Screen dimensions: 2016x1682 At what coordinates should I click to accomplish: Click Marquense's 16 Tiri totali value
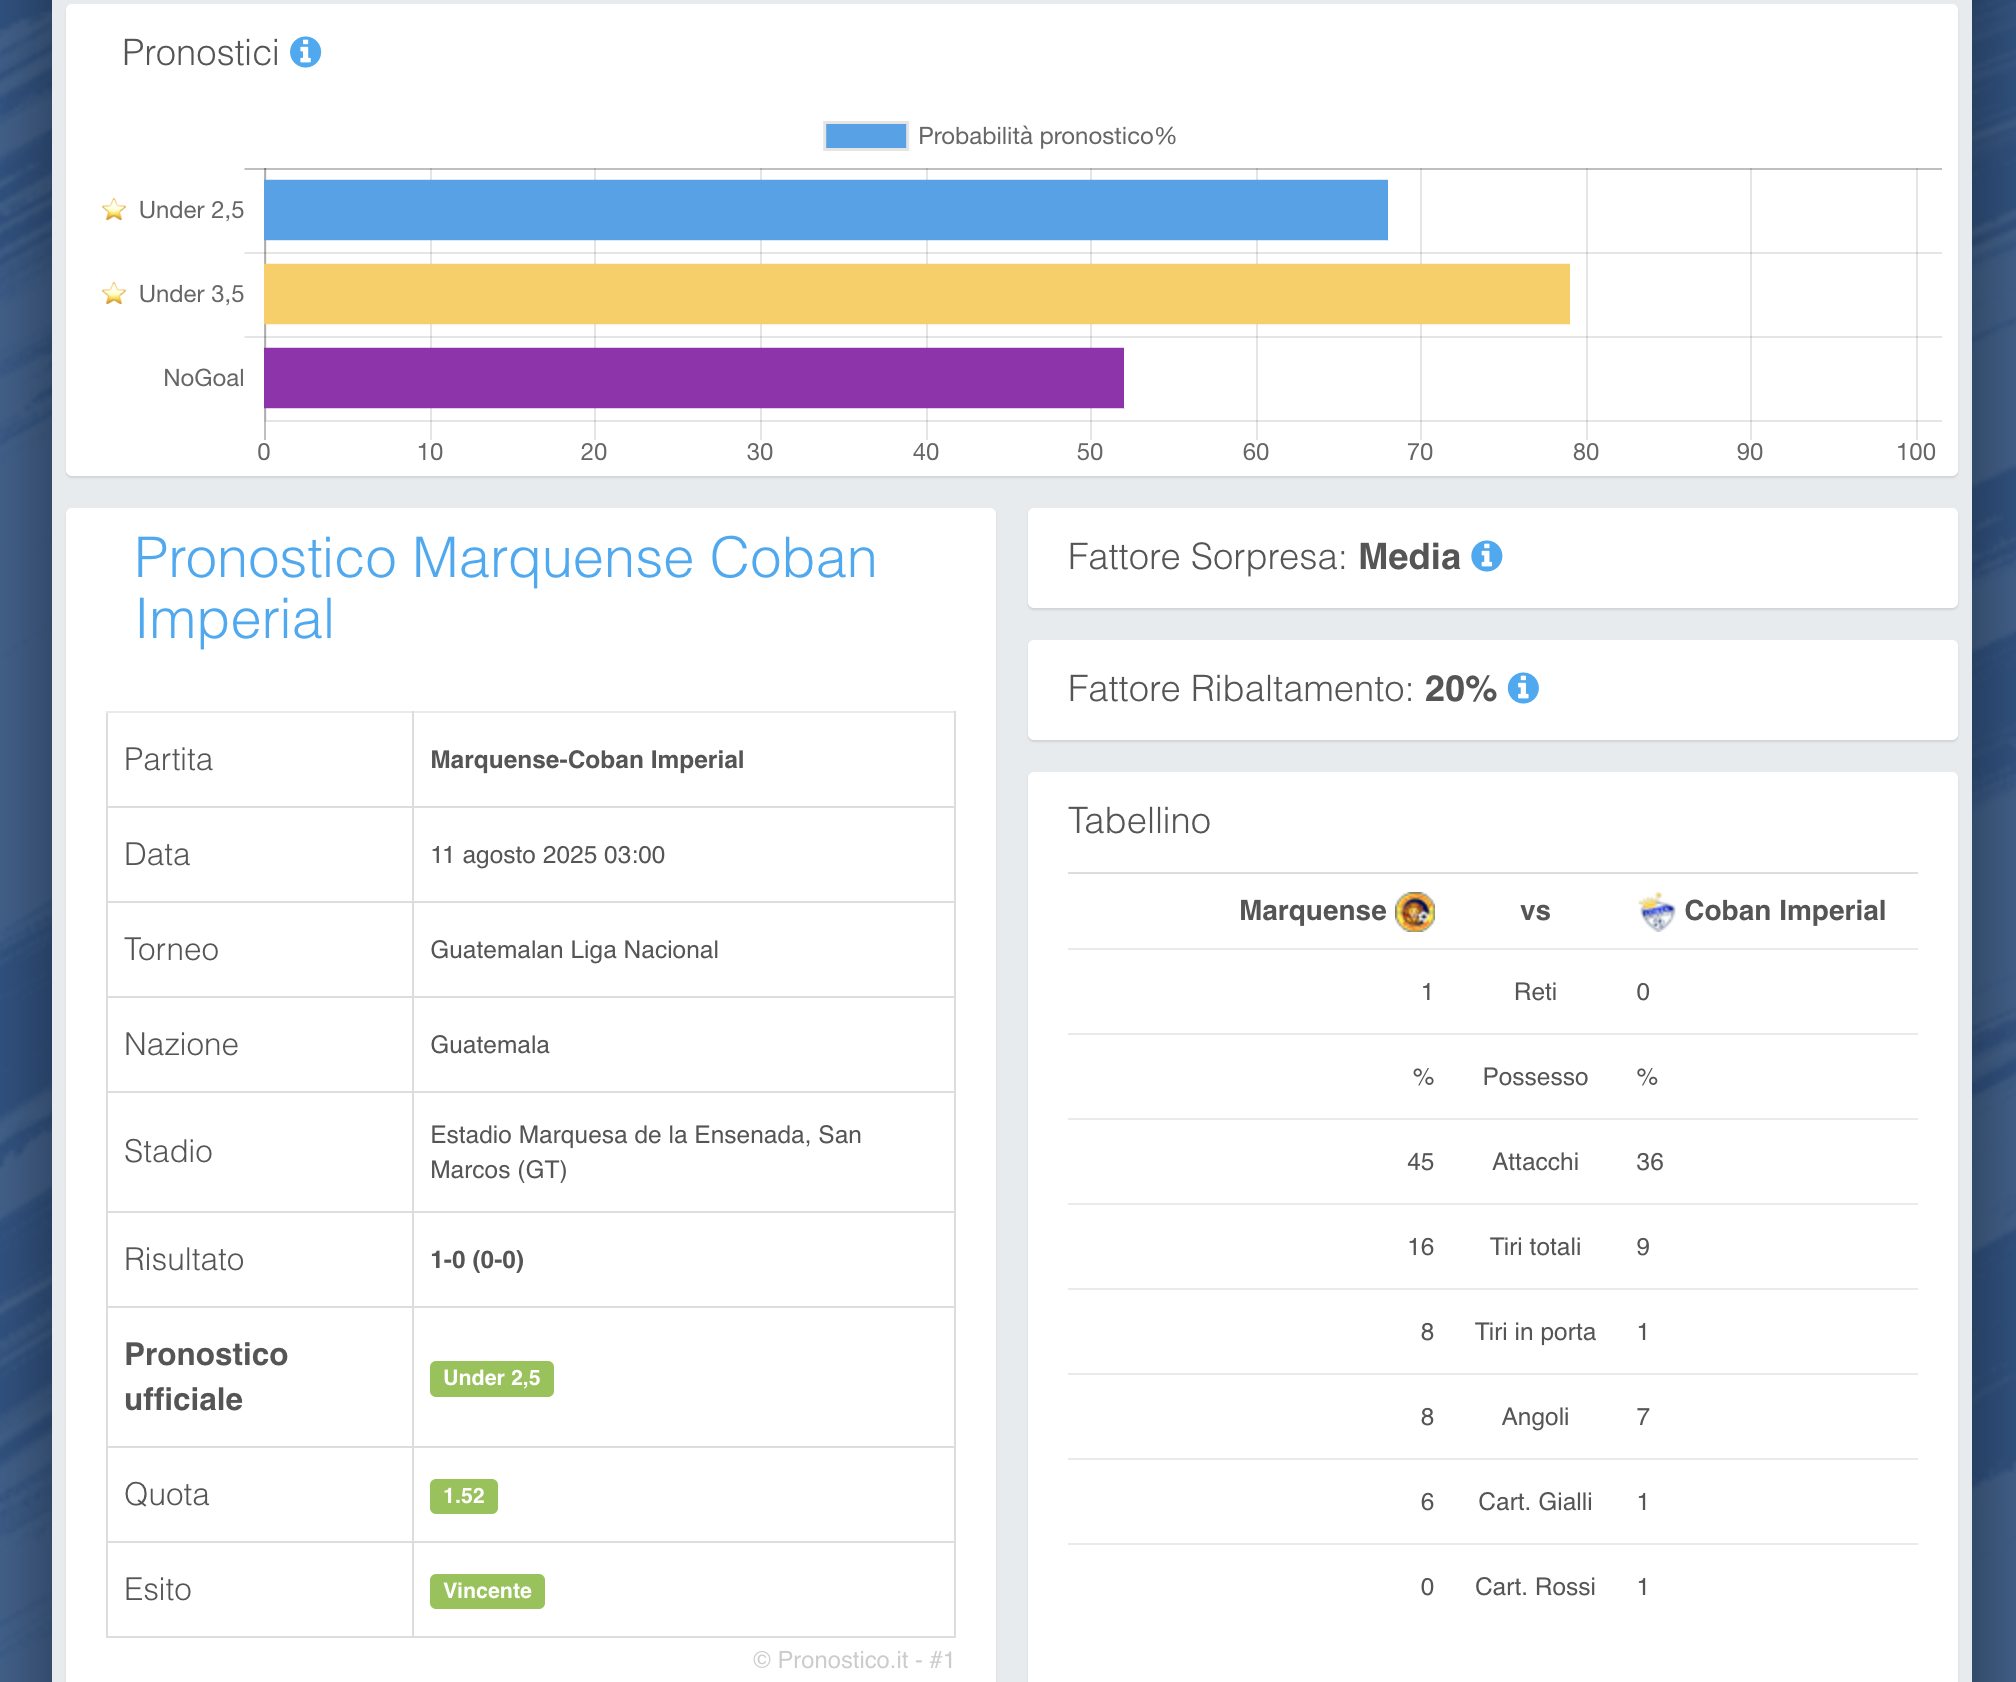[x=1420, y=1247]
